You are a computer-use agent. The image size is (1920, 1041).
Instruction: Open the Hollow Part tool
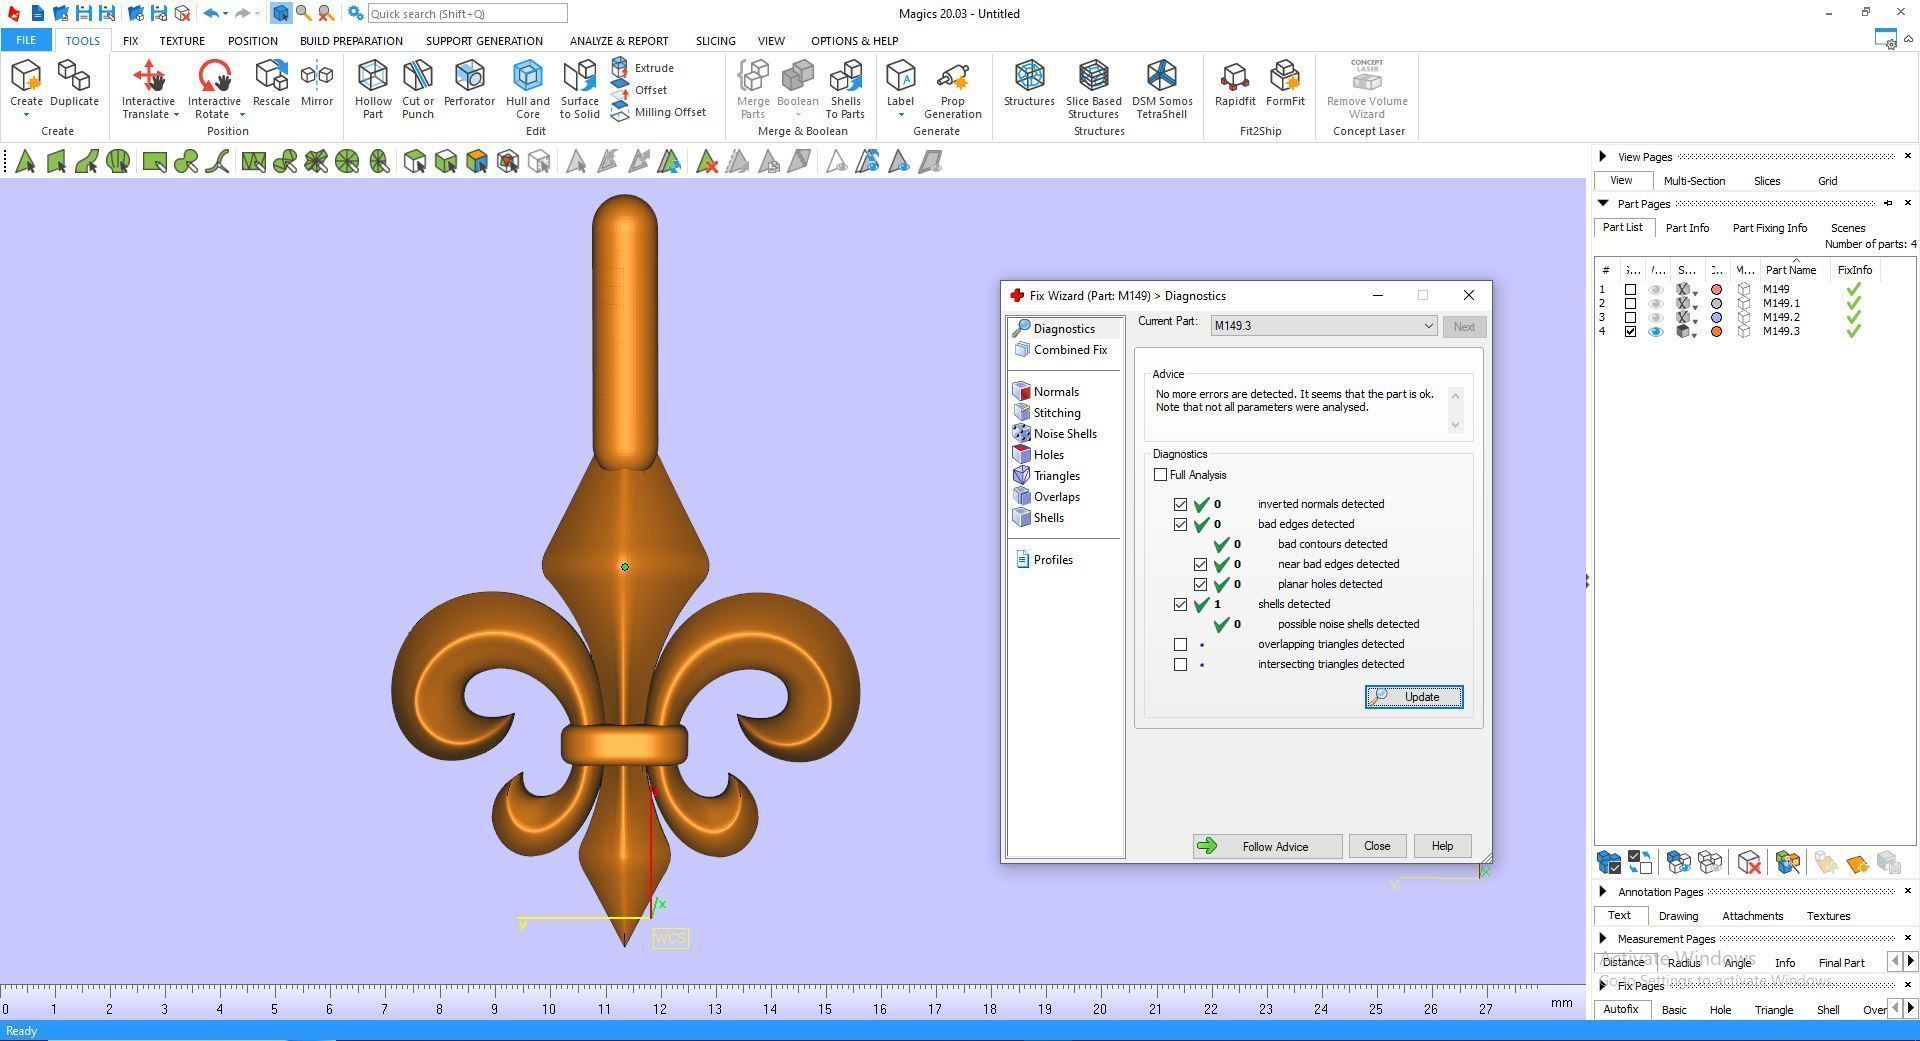373,89
